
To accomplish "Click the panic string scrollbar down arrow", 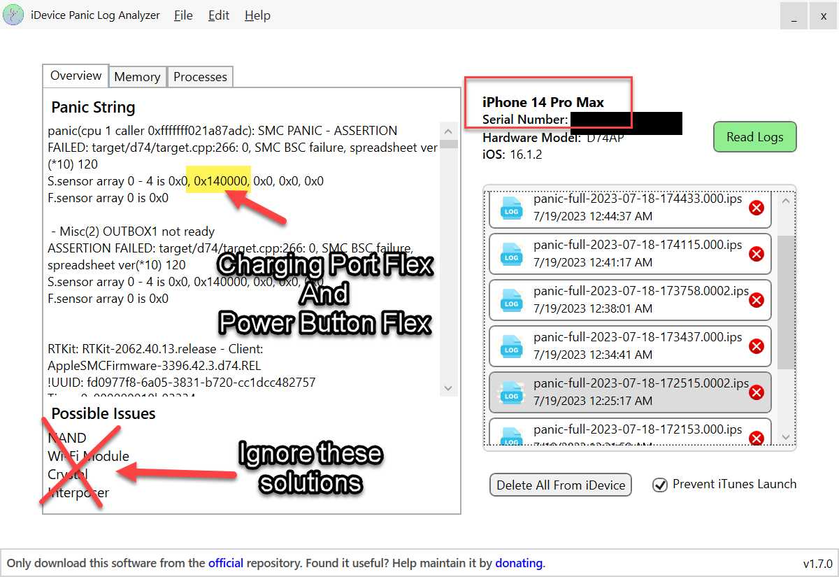I will (x=448, y=388).
